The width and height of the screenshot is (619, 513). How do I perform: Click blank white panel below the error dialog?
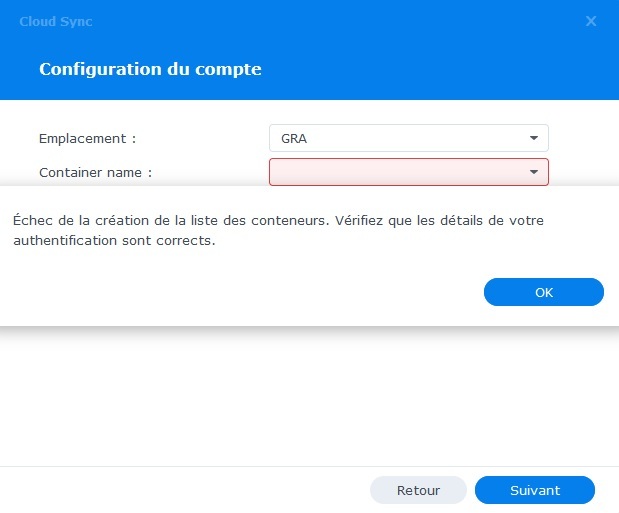pyautogui.click(x=300, y=400)
